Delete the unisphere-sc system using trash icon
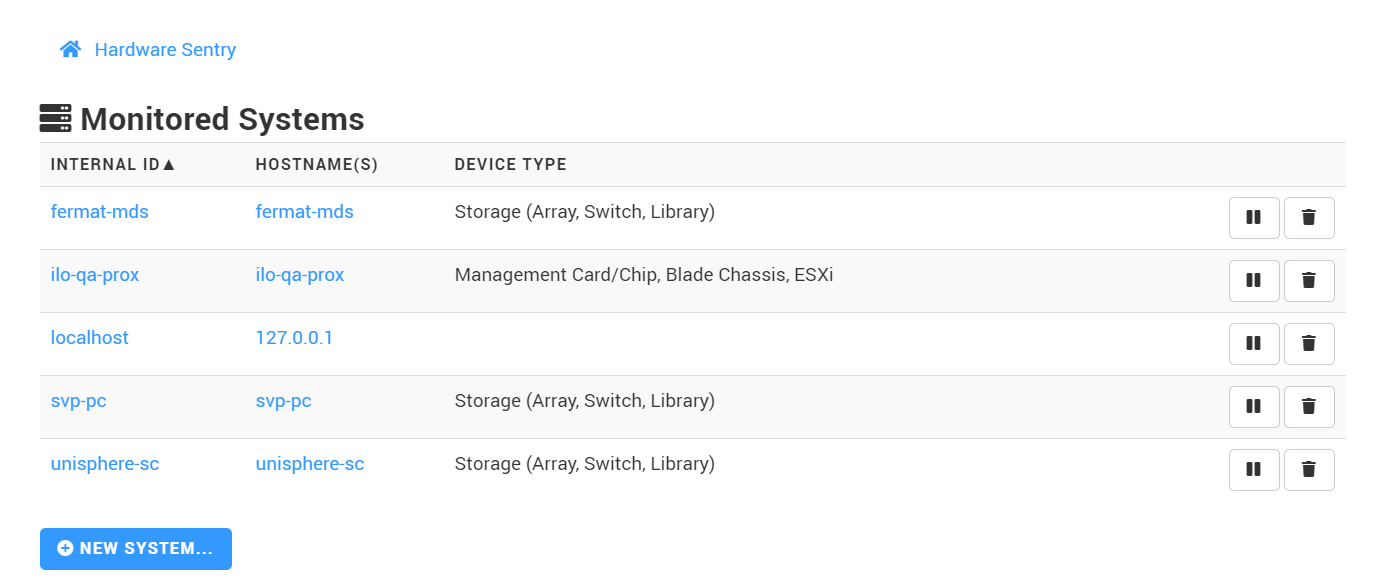The width and height of the screenshot is (1393, 585). click(x=1309, y=469)
